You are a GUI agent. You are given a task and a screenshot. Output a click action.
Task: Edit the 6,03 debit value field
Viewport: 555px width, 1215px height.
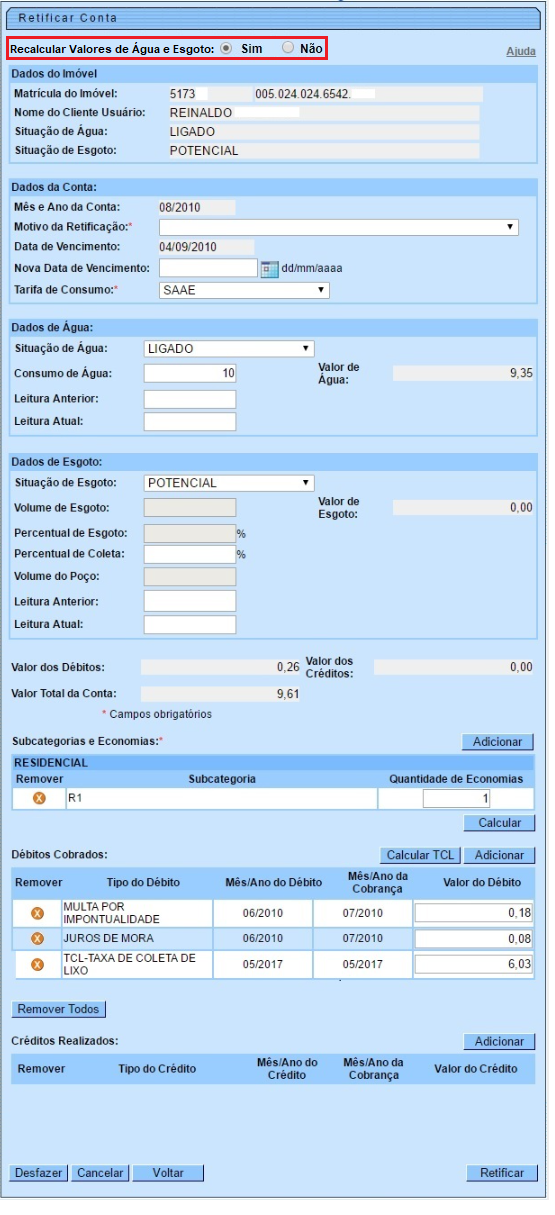pos(474,965)
